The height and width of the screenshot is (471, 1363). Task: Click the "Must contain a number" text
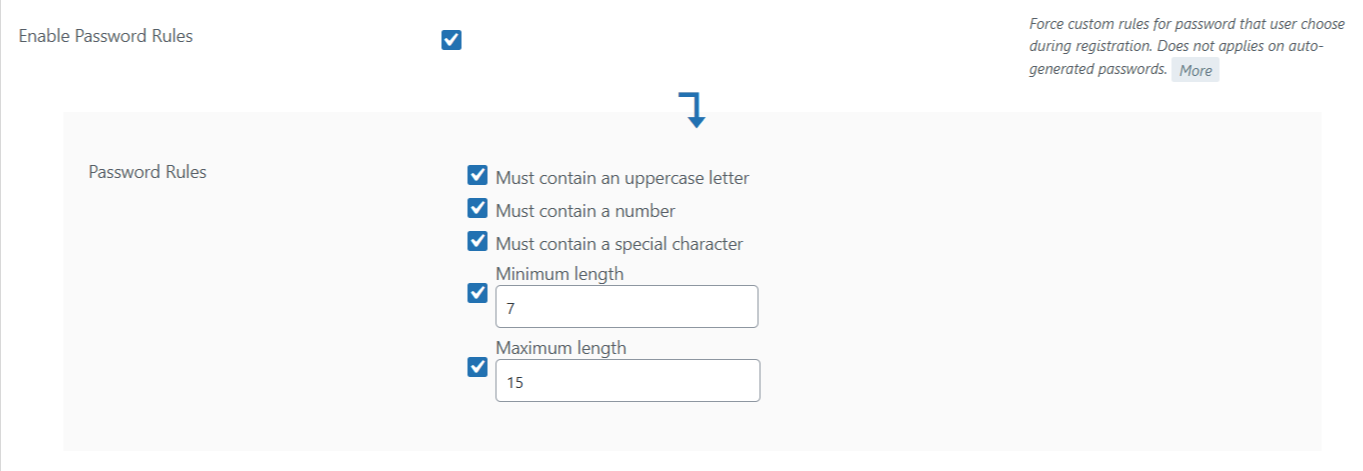585,211
